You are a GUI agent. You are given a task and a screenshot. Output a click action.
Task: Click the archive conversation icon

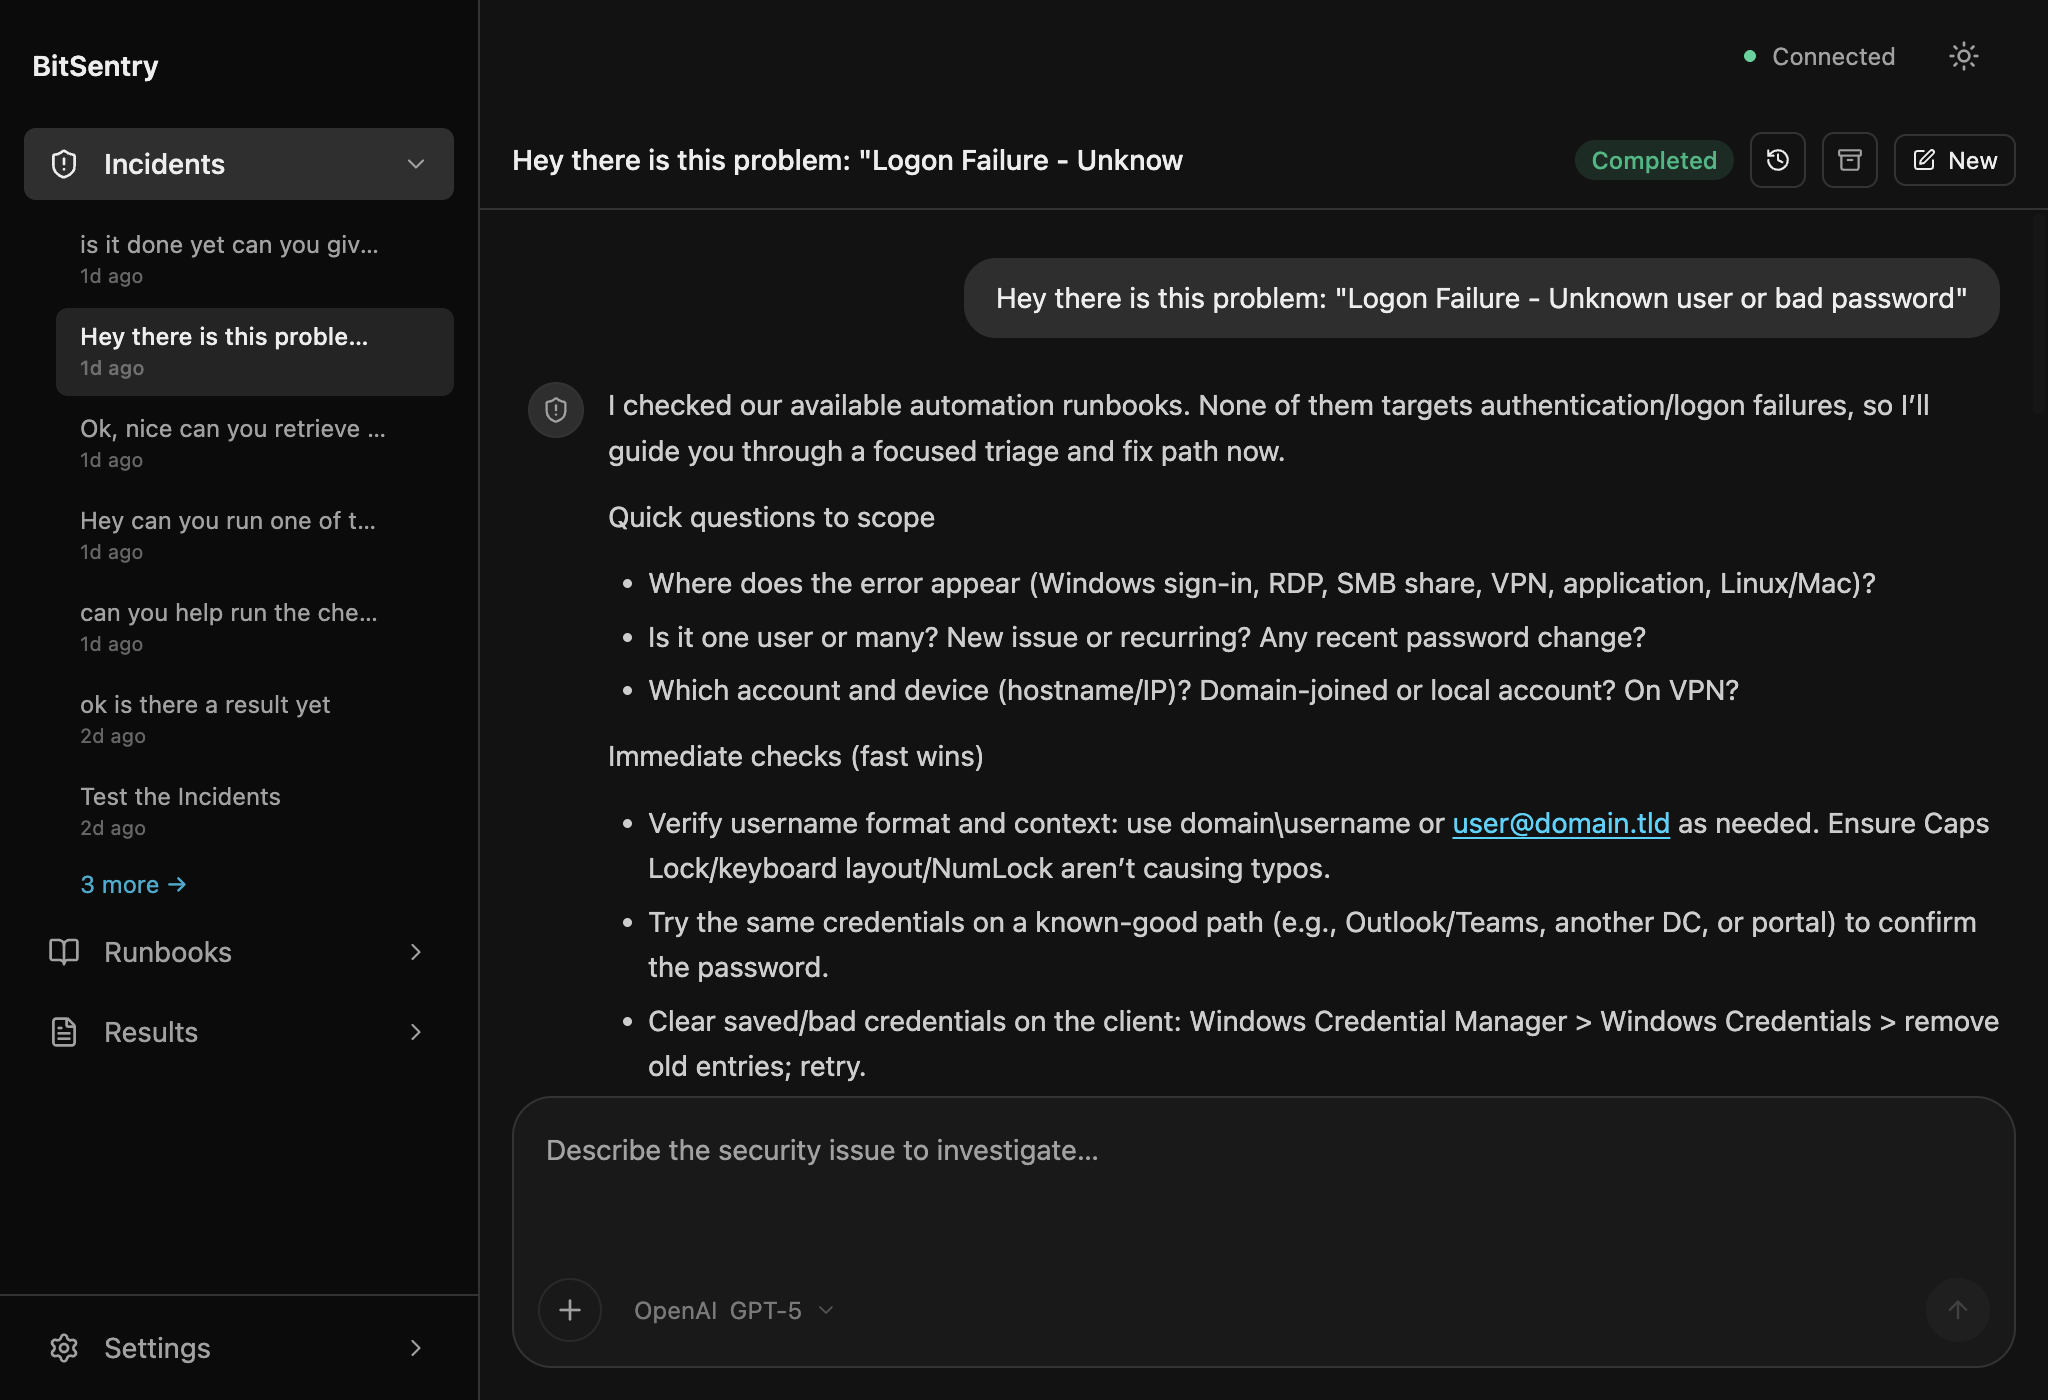[x=1850, y=160]
